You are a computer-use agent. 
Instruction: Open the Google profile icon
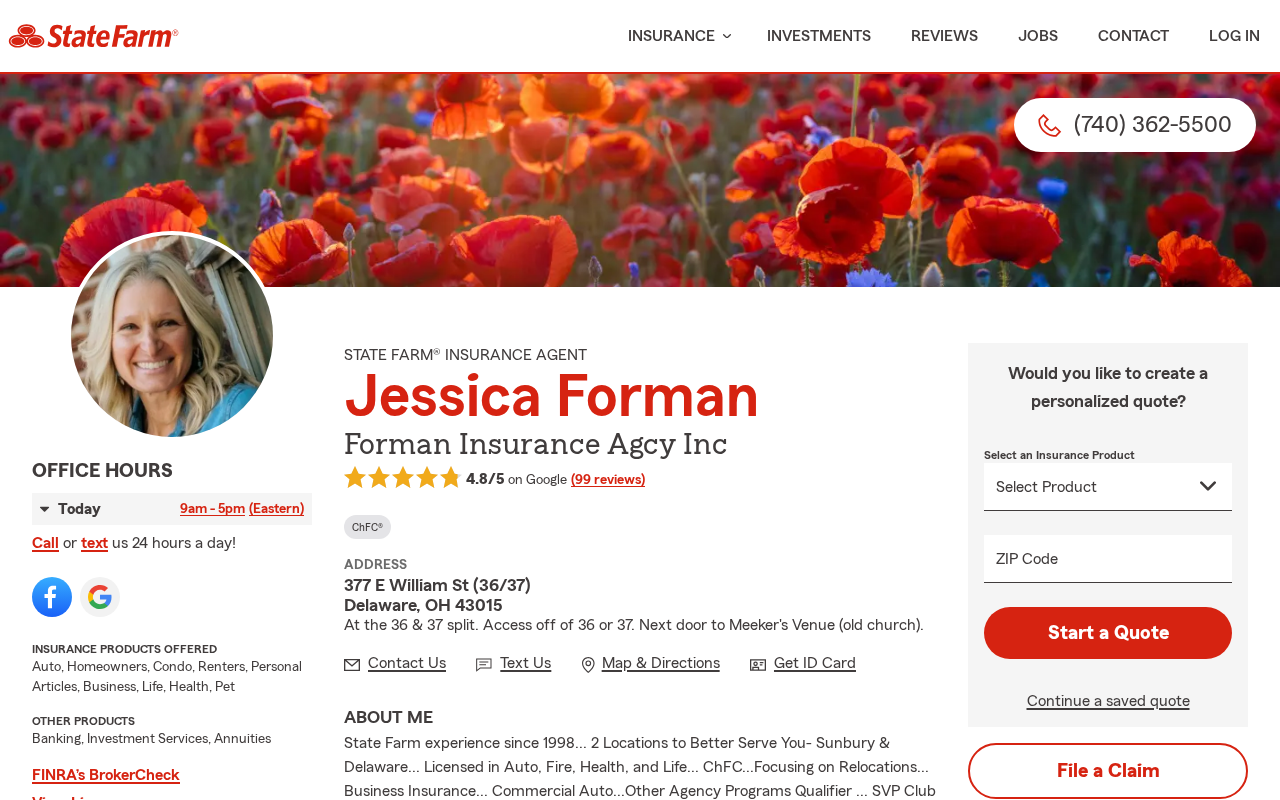coord(100,597)
